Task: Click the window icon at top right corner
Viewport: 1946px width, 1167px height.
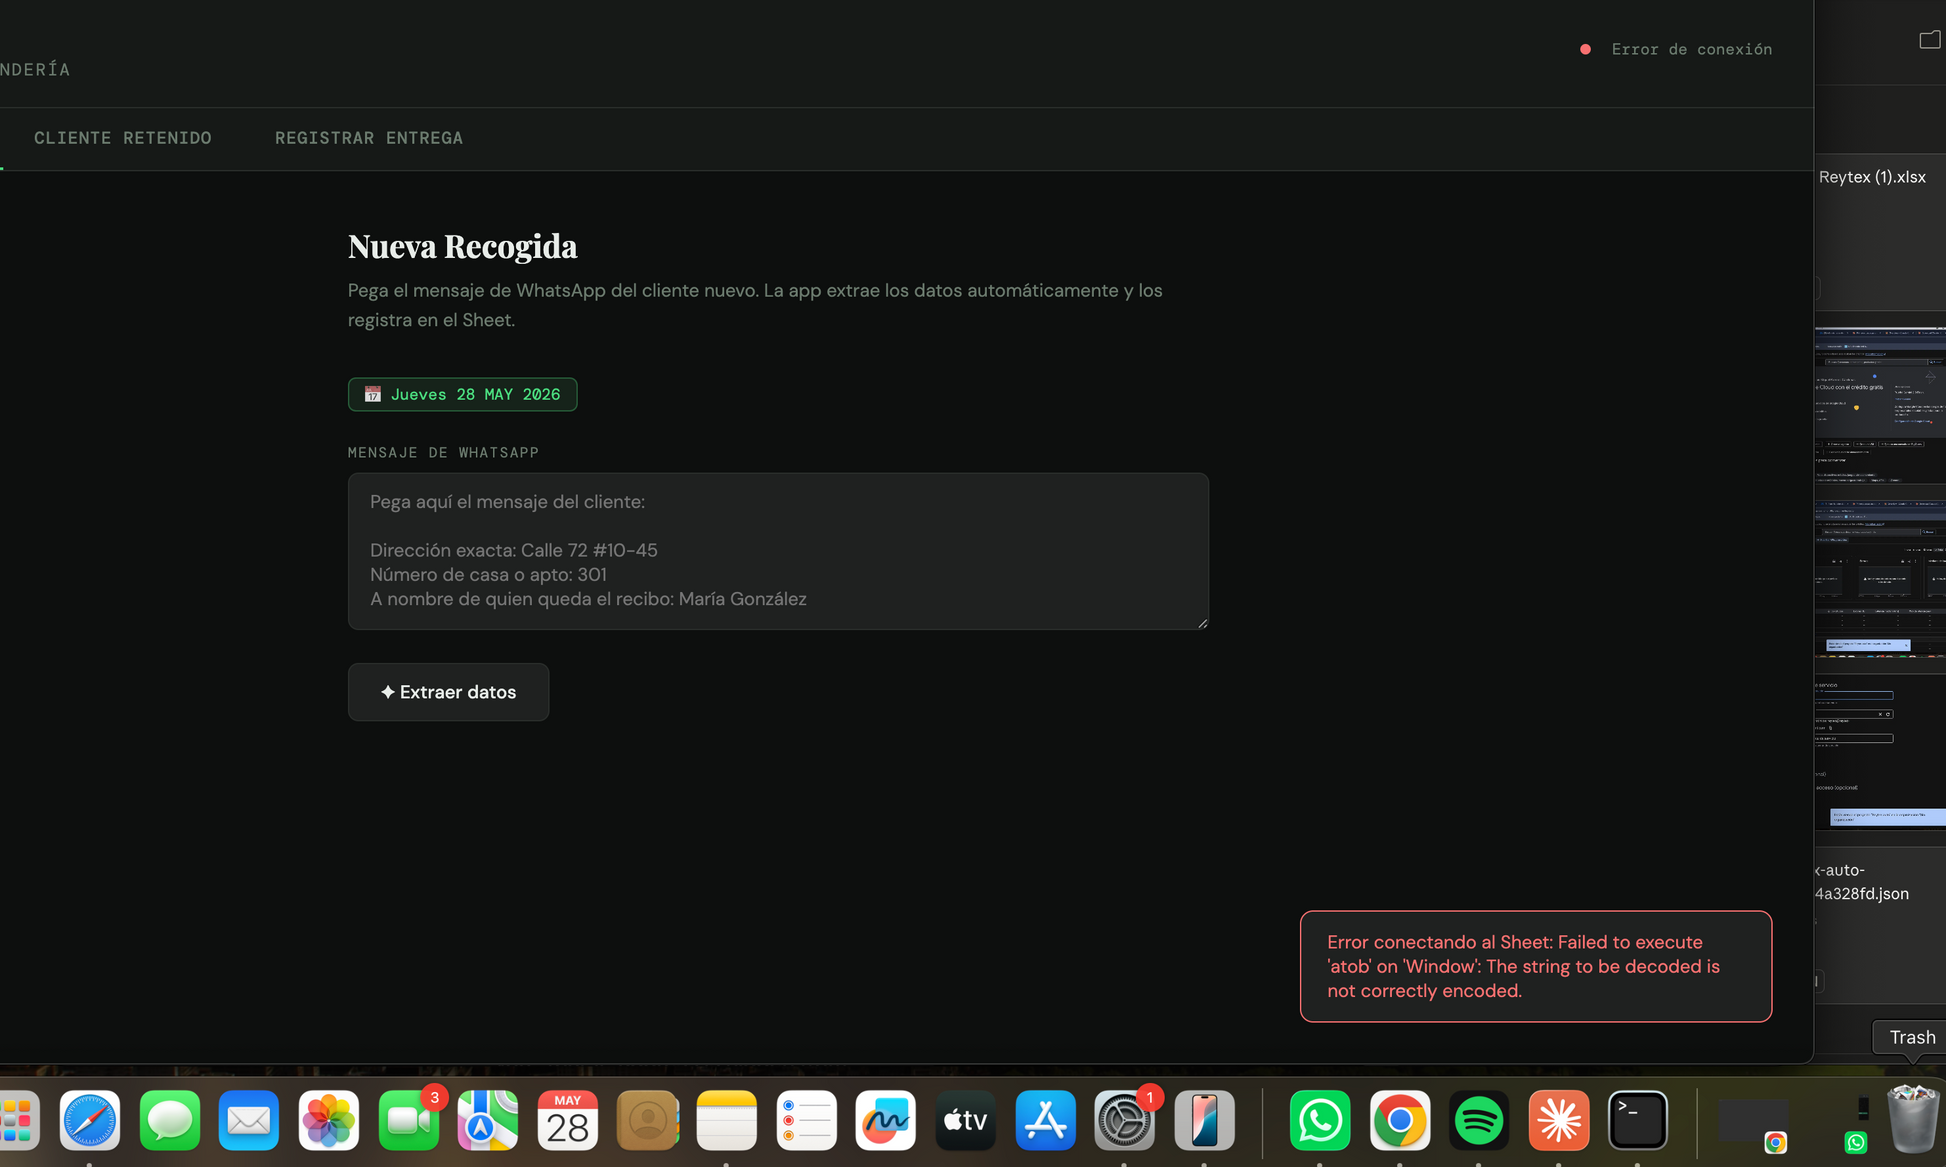Action: pos(1930,40)
